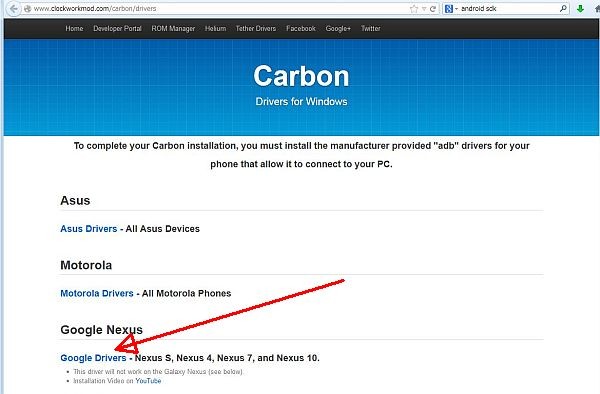Click the 'Drivers for Windows' subtitle
Screen dimensions: 600x394
click(301, 101)
